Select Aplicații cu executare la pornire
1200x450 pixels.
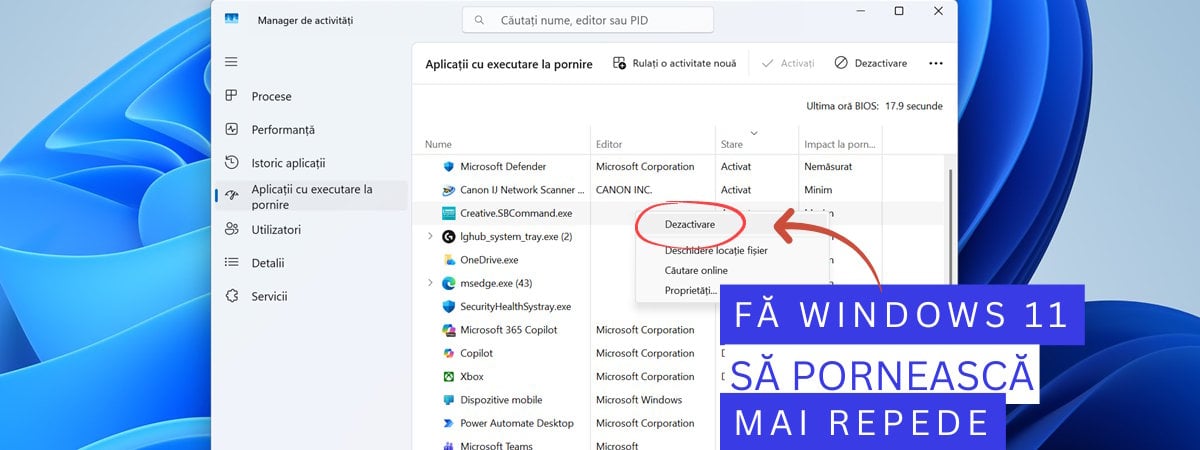click(311, 196)
